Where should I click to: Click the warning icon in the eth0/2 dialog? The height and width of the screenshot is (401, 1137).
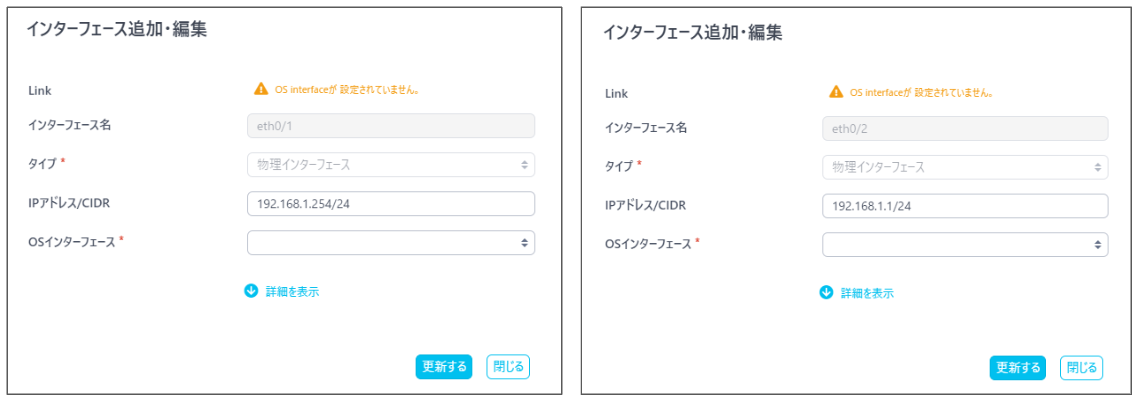836,92
